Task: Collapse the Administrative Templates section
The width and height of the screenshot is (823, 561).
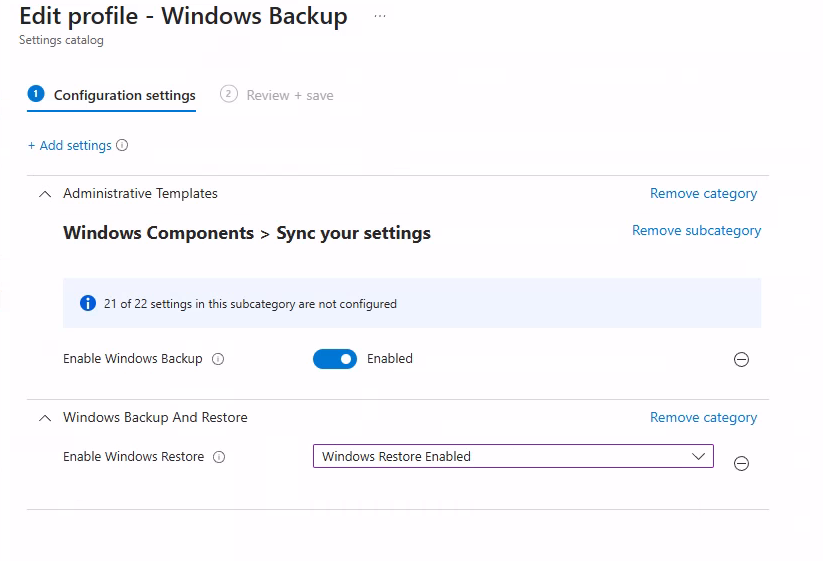Action: 44,194
